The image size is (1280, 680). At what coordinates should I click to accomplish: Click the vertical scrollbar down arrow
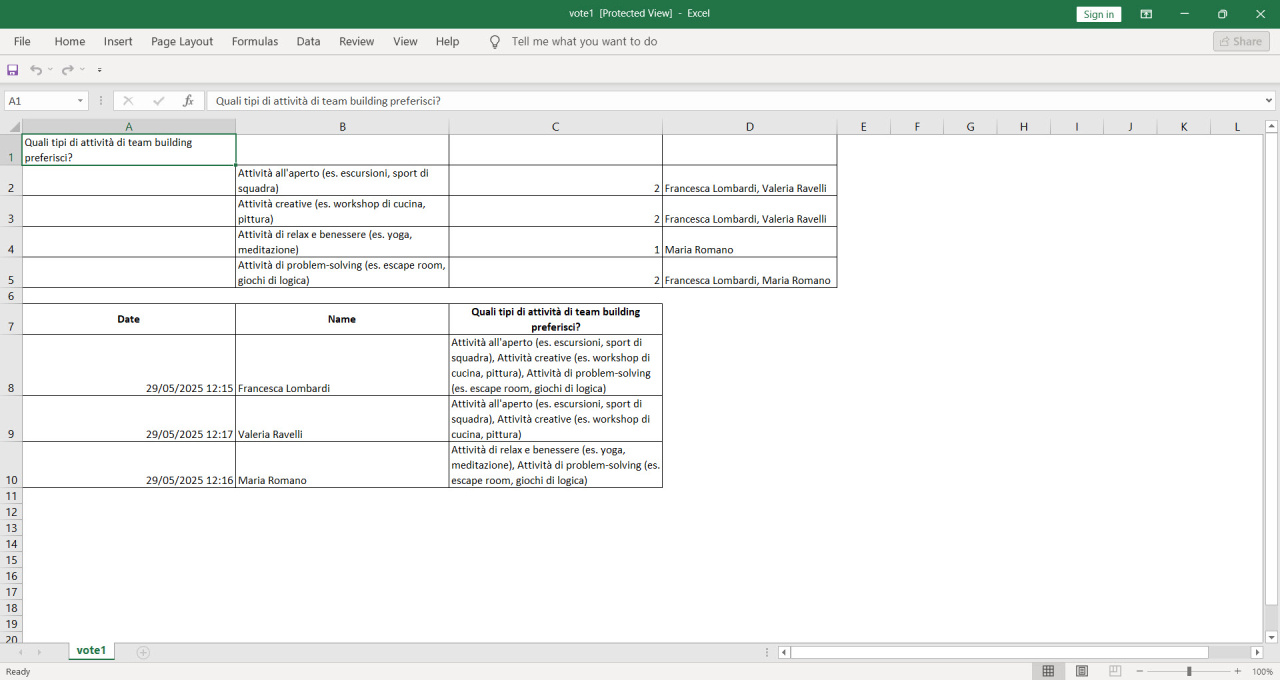pos(1271,637)
